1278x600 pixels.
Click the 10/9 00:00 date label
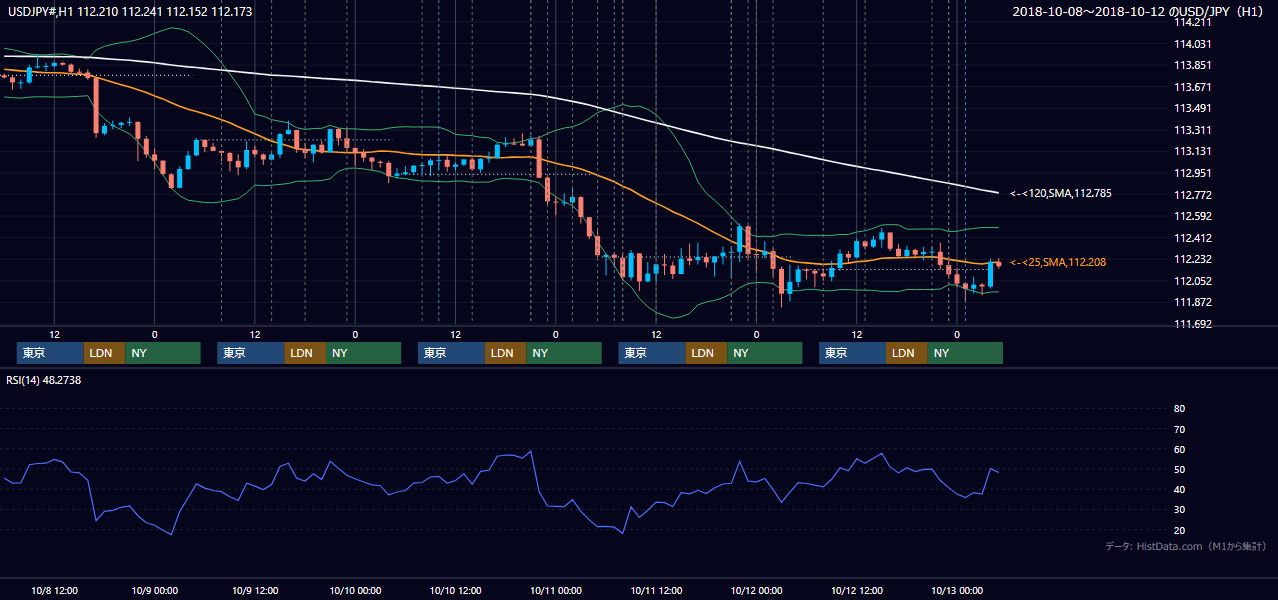click(155, 590)
